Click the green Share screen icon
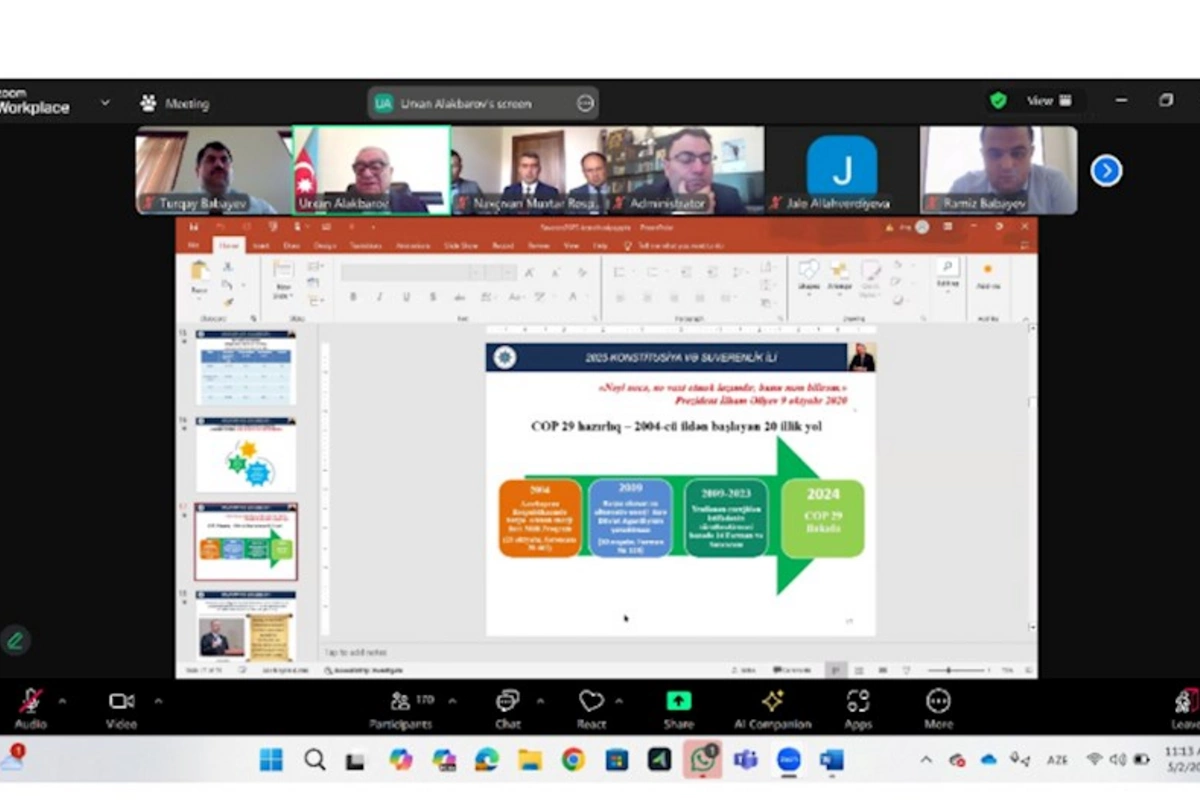Image resolution: width=1200 pixels, height=800 pixels. 679,701
